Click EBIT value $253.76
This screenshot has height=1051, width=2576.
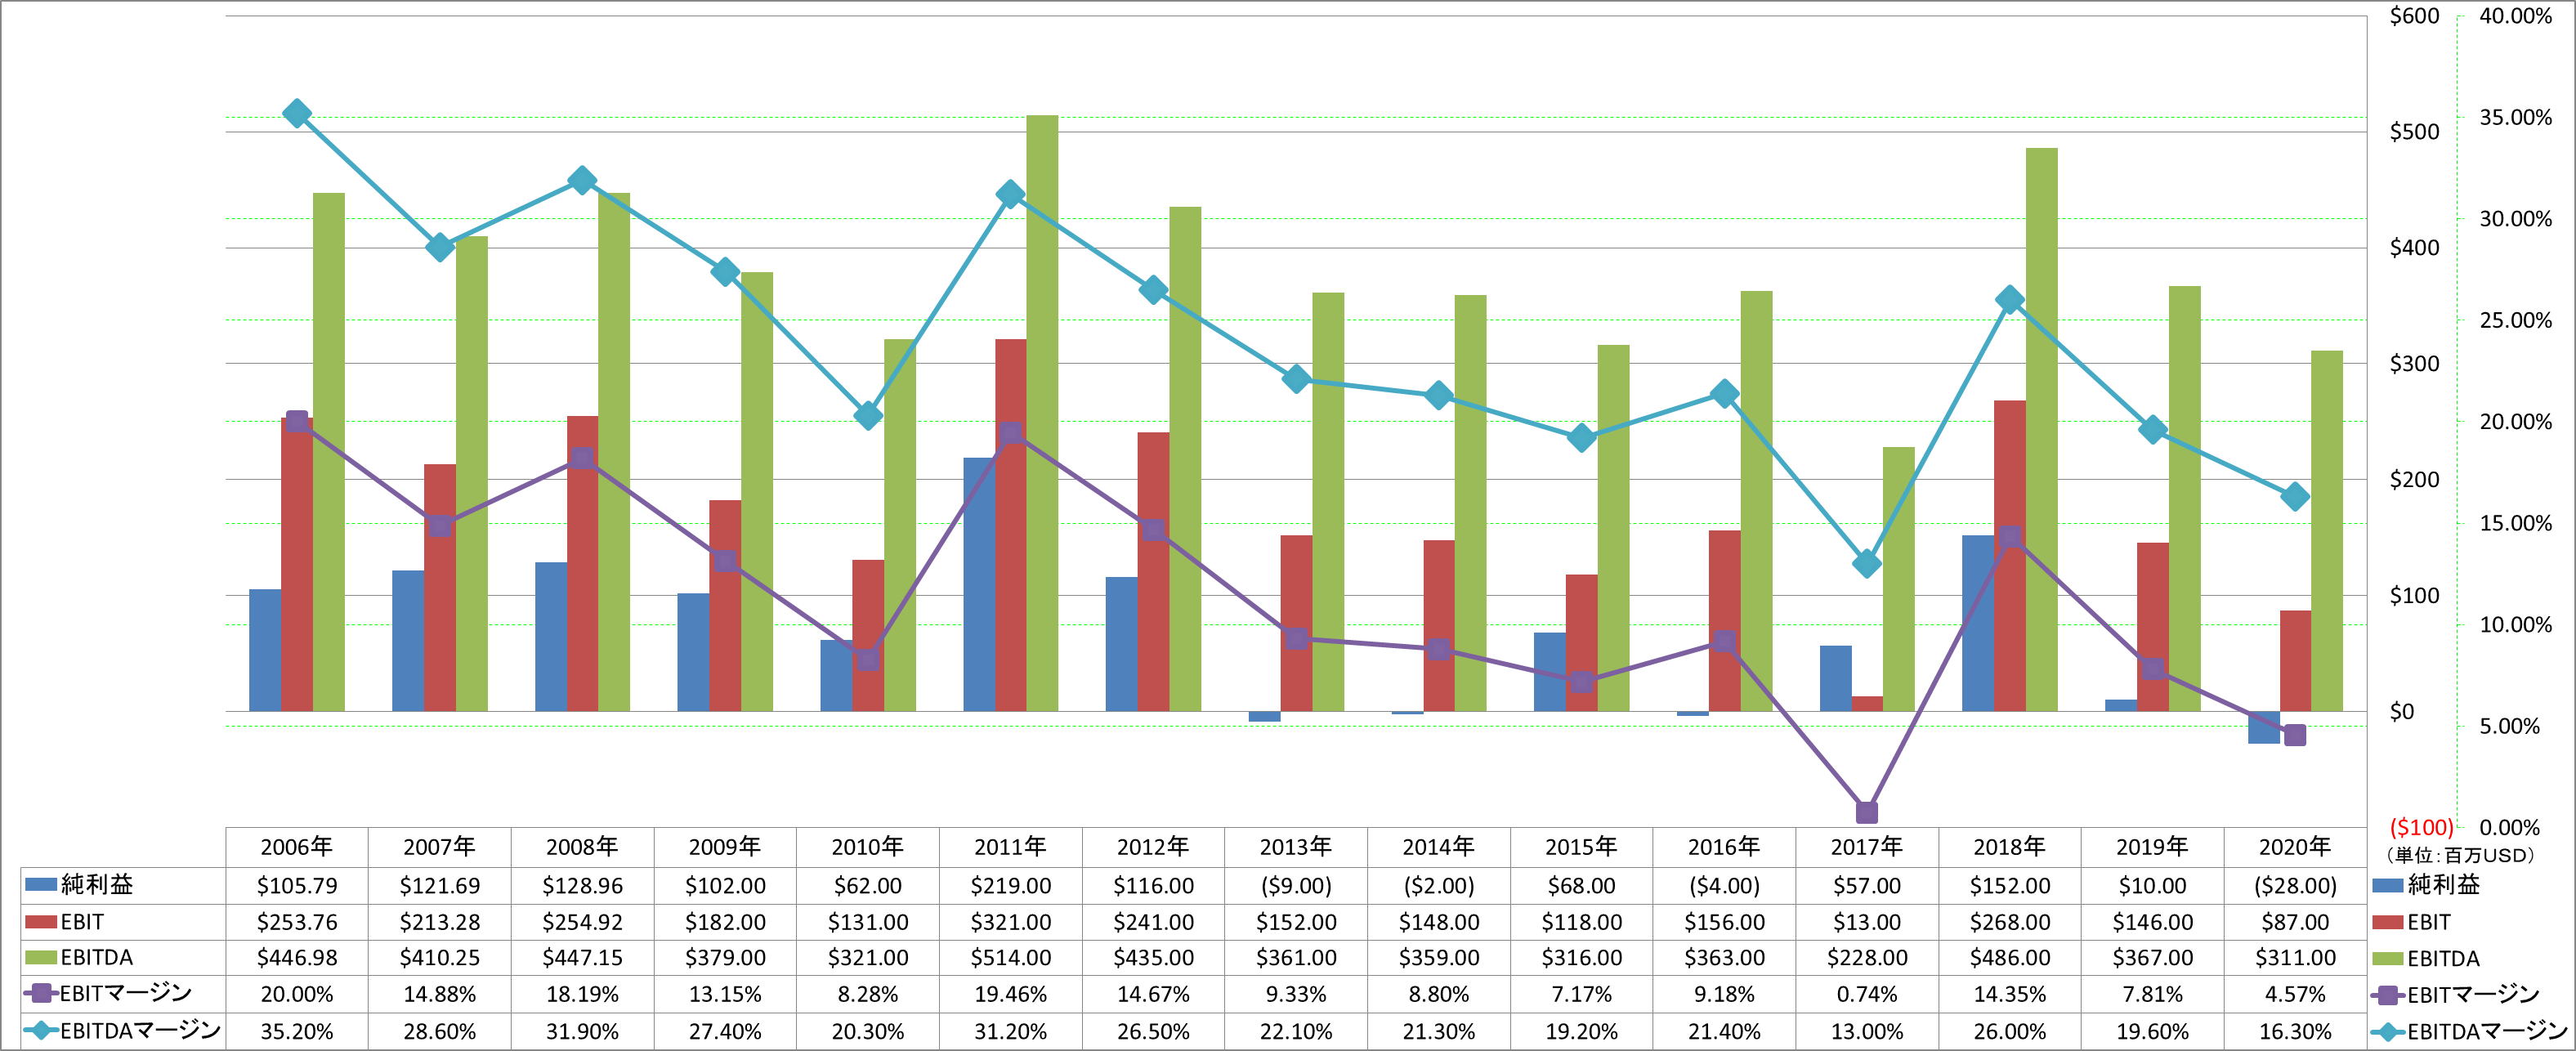(297, 922)
